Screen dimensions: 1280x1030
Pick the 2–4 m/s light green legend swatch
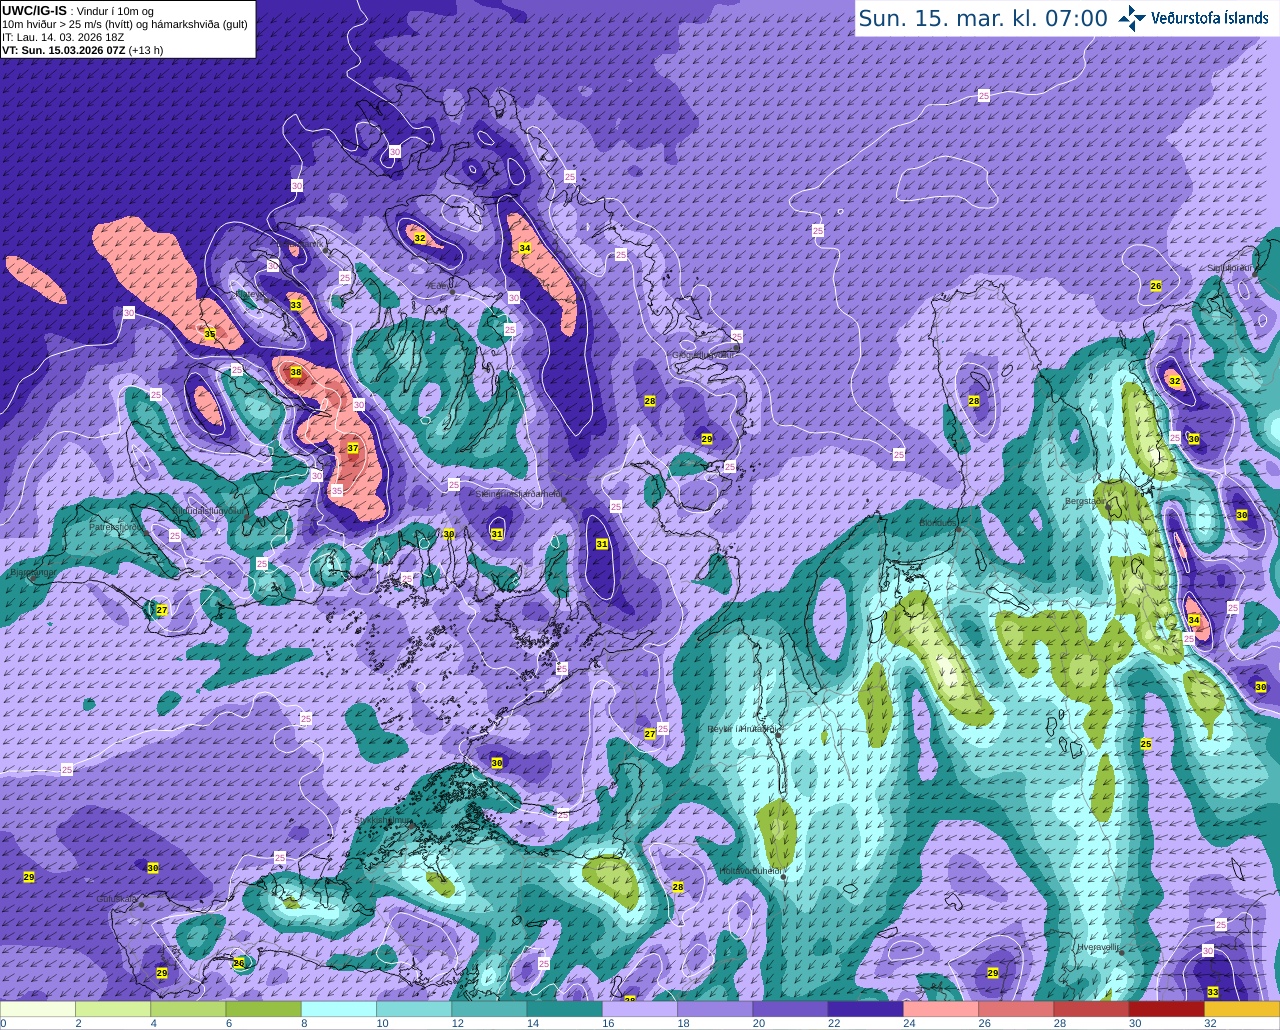coord(113,1009)
